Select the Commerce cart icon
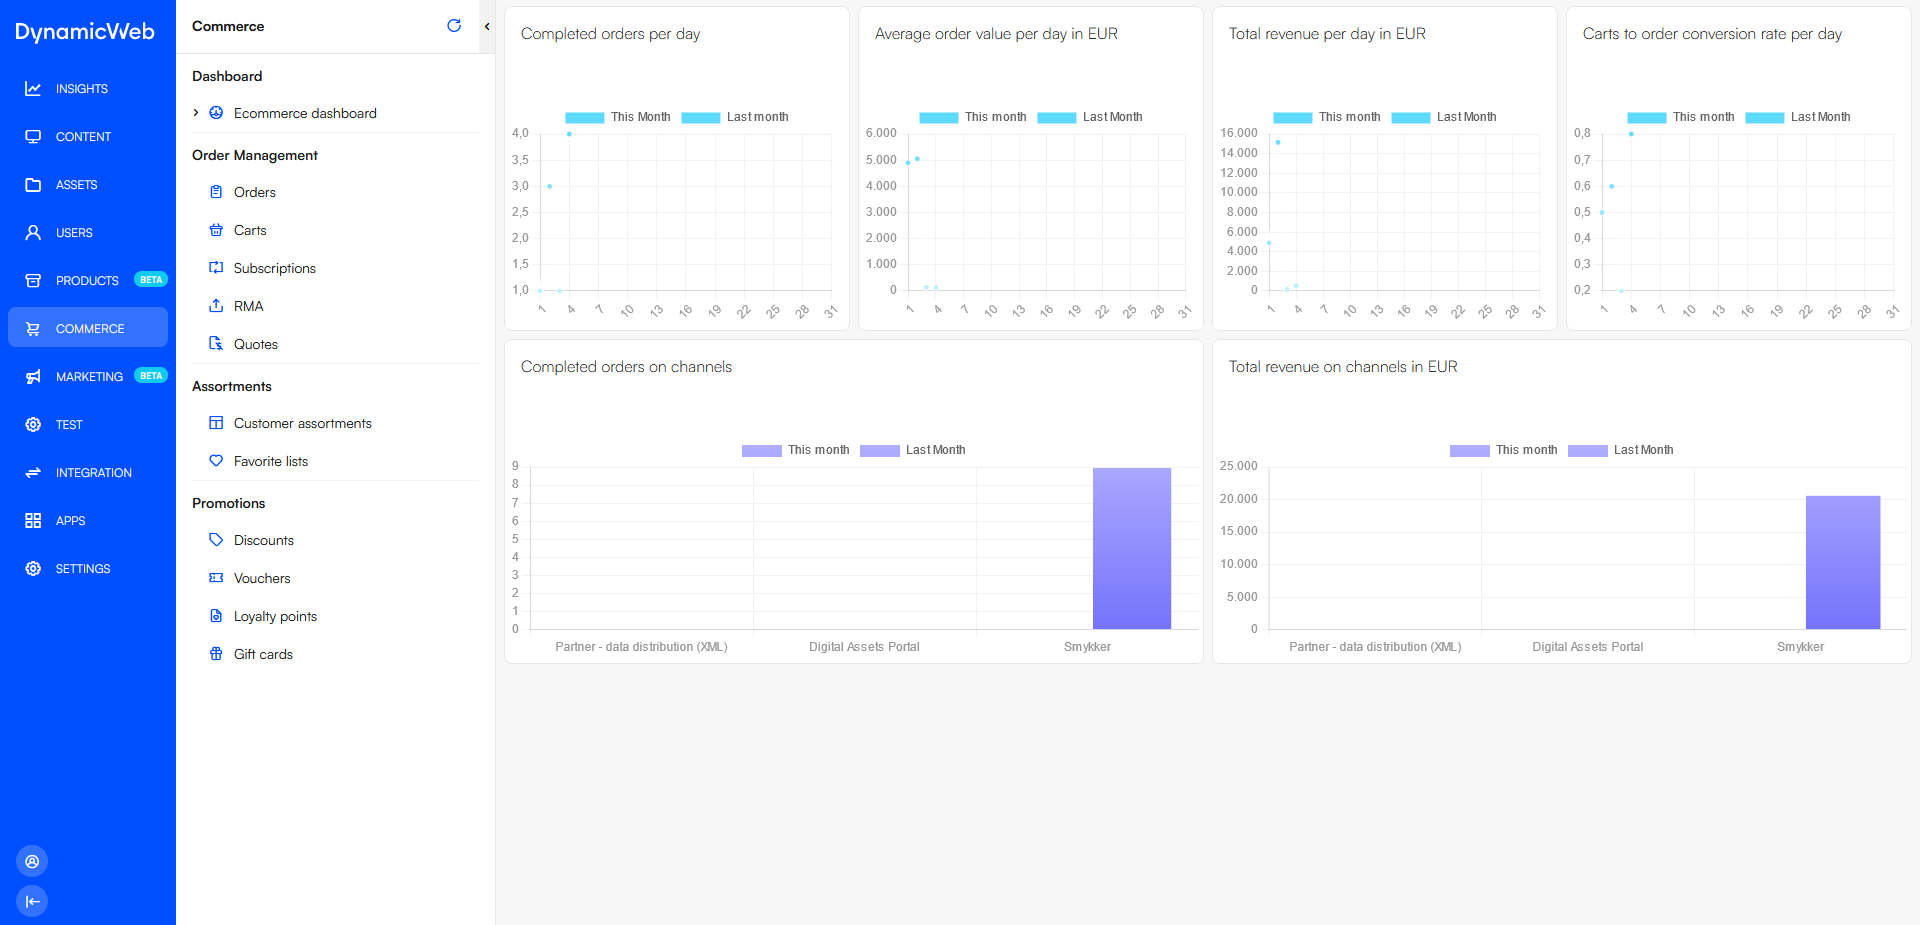The image size is (1920, 925). [x=33, y=329]
